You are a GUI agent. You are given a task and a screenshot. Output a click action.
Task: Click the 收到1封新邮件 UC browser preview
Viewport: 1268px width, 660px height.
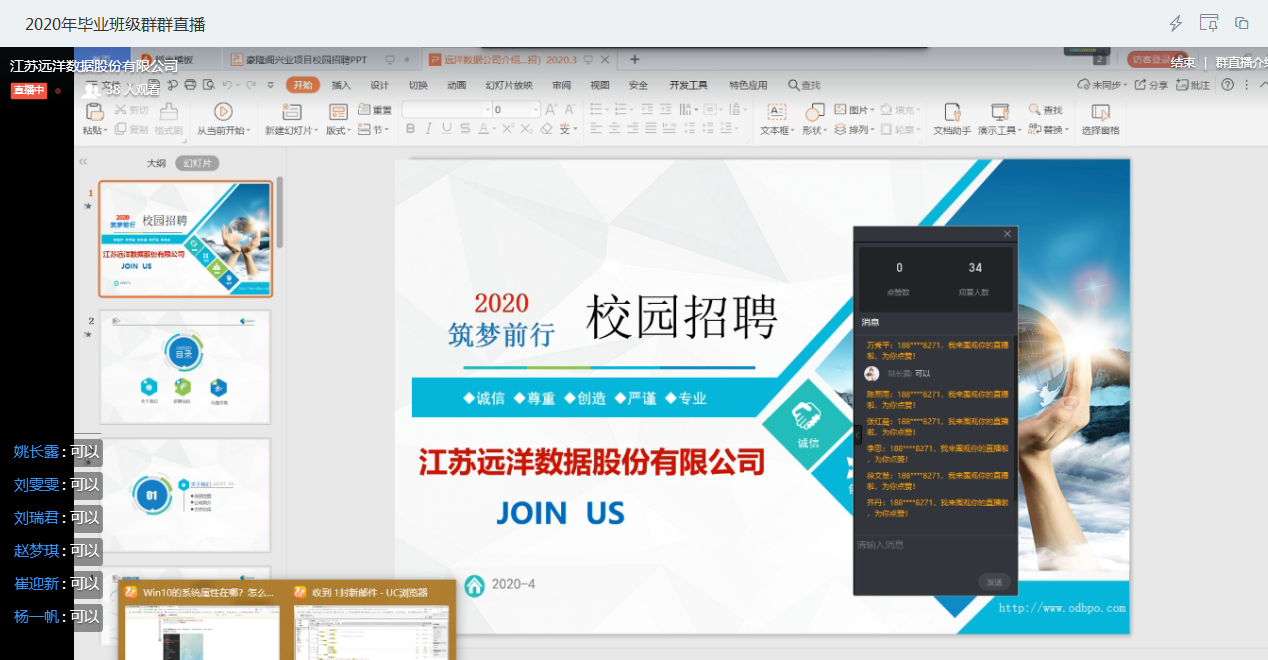[372, 621]
